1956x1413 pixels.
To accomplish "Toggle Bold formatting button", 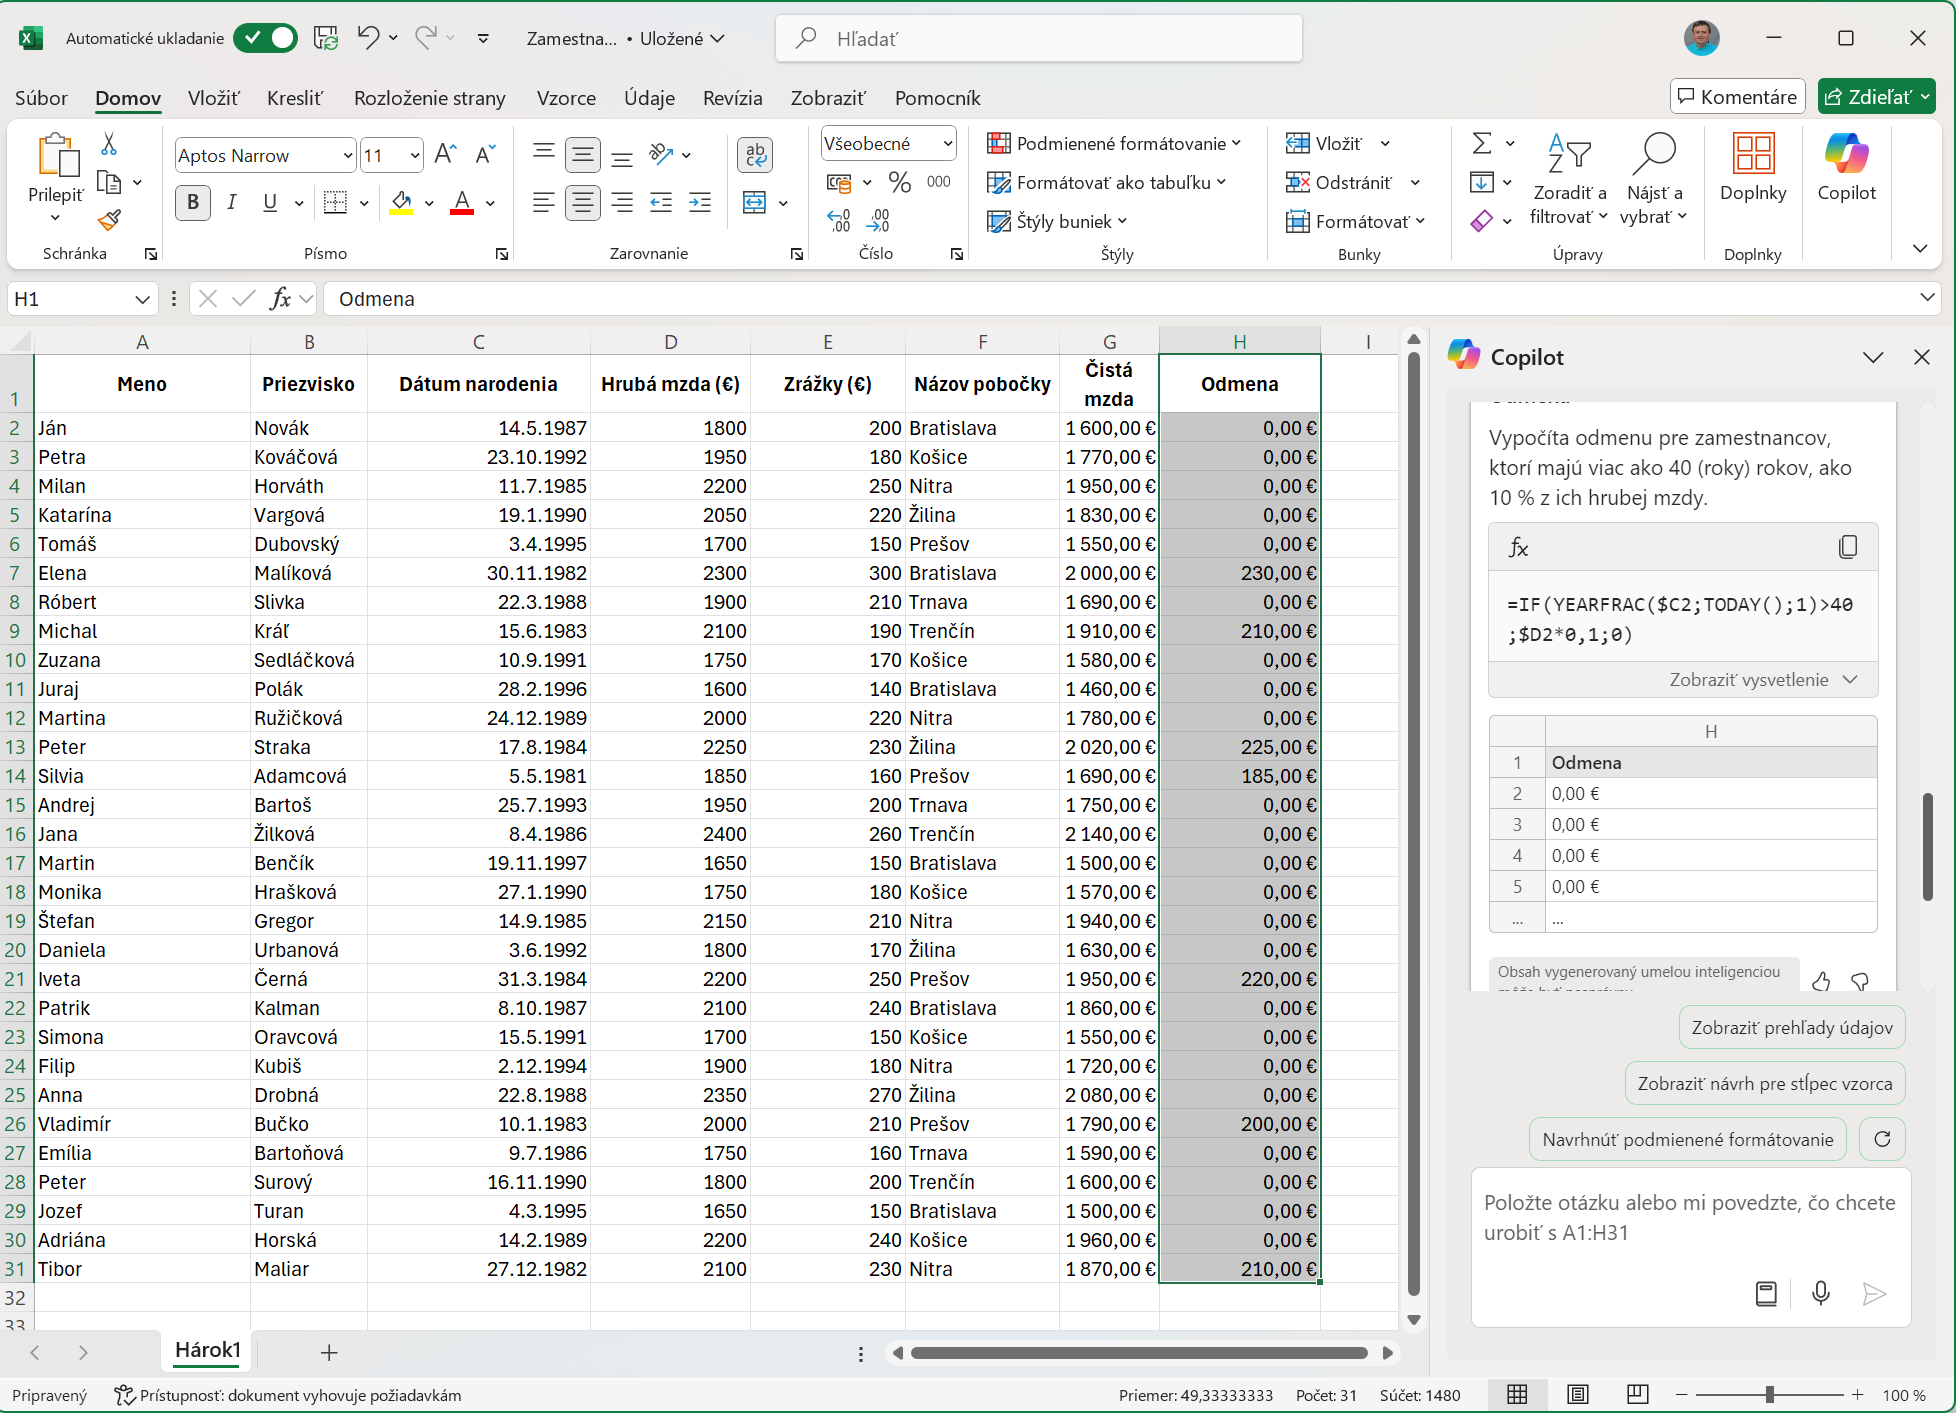I will click(x=193, y=202).
